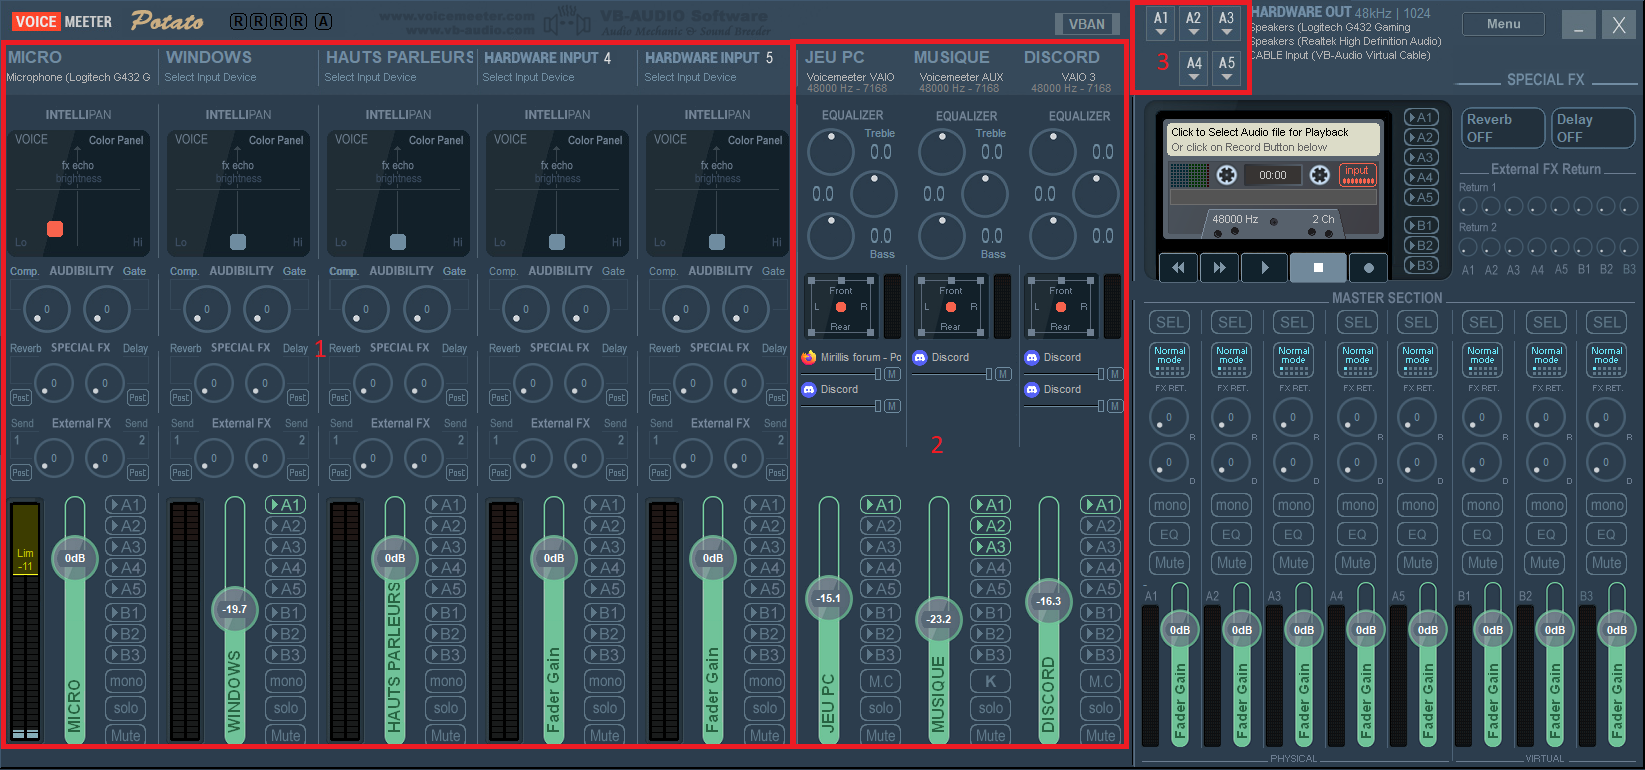Change the MICRO microphone input device
This screenshot has height=770, width=1645.
pyautogui.click(x=78, y=77)
